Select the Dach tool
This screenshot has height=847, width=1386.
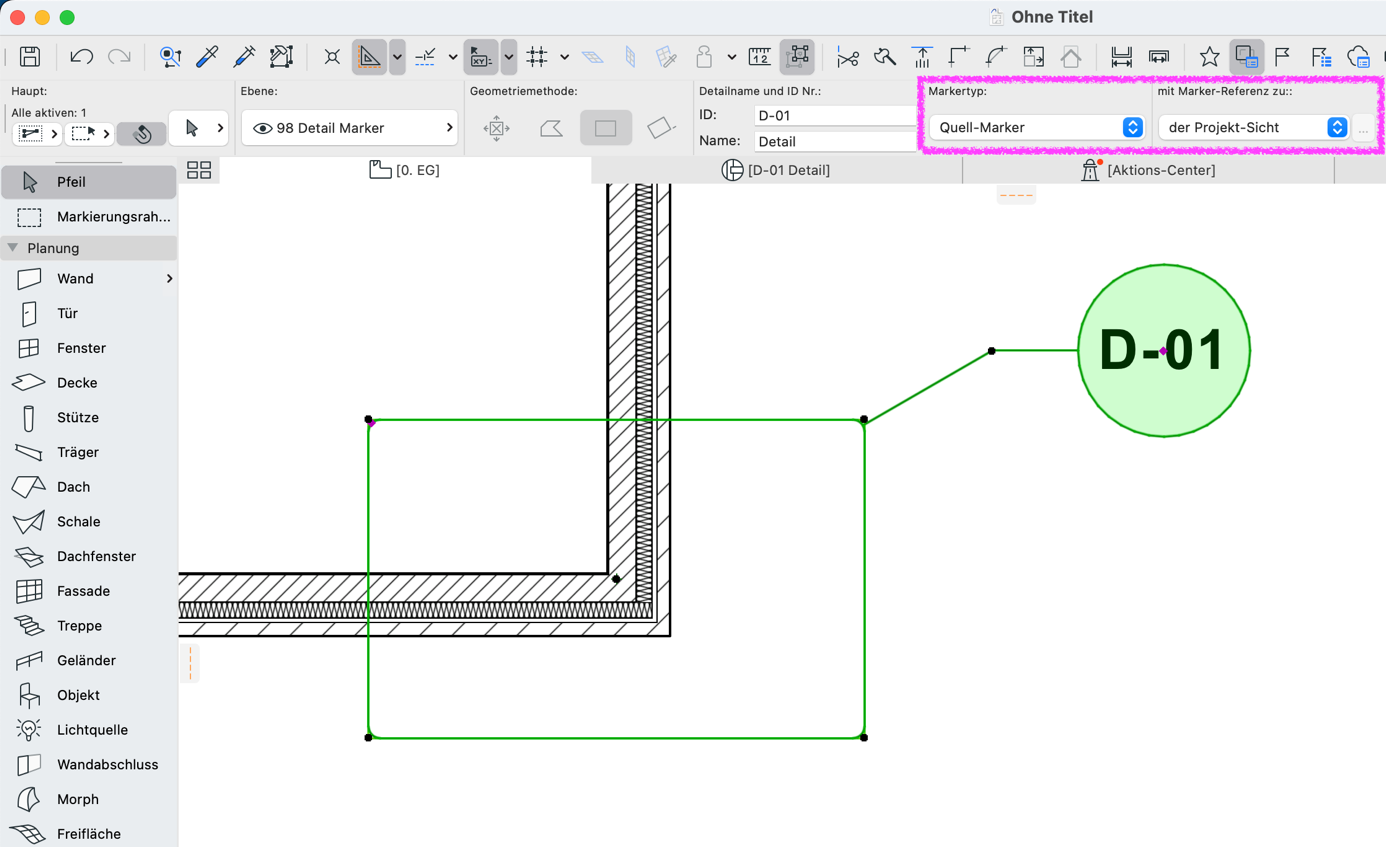(x=89, y=487)
